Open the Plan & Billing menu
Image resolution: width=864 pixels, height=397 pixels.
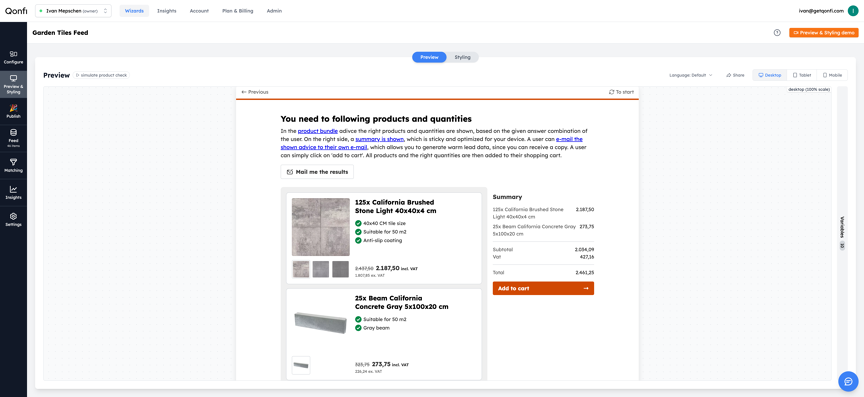click(237, 10)
